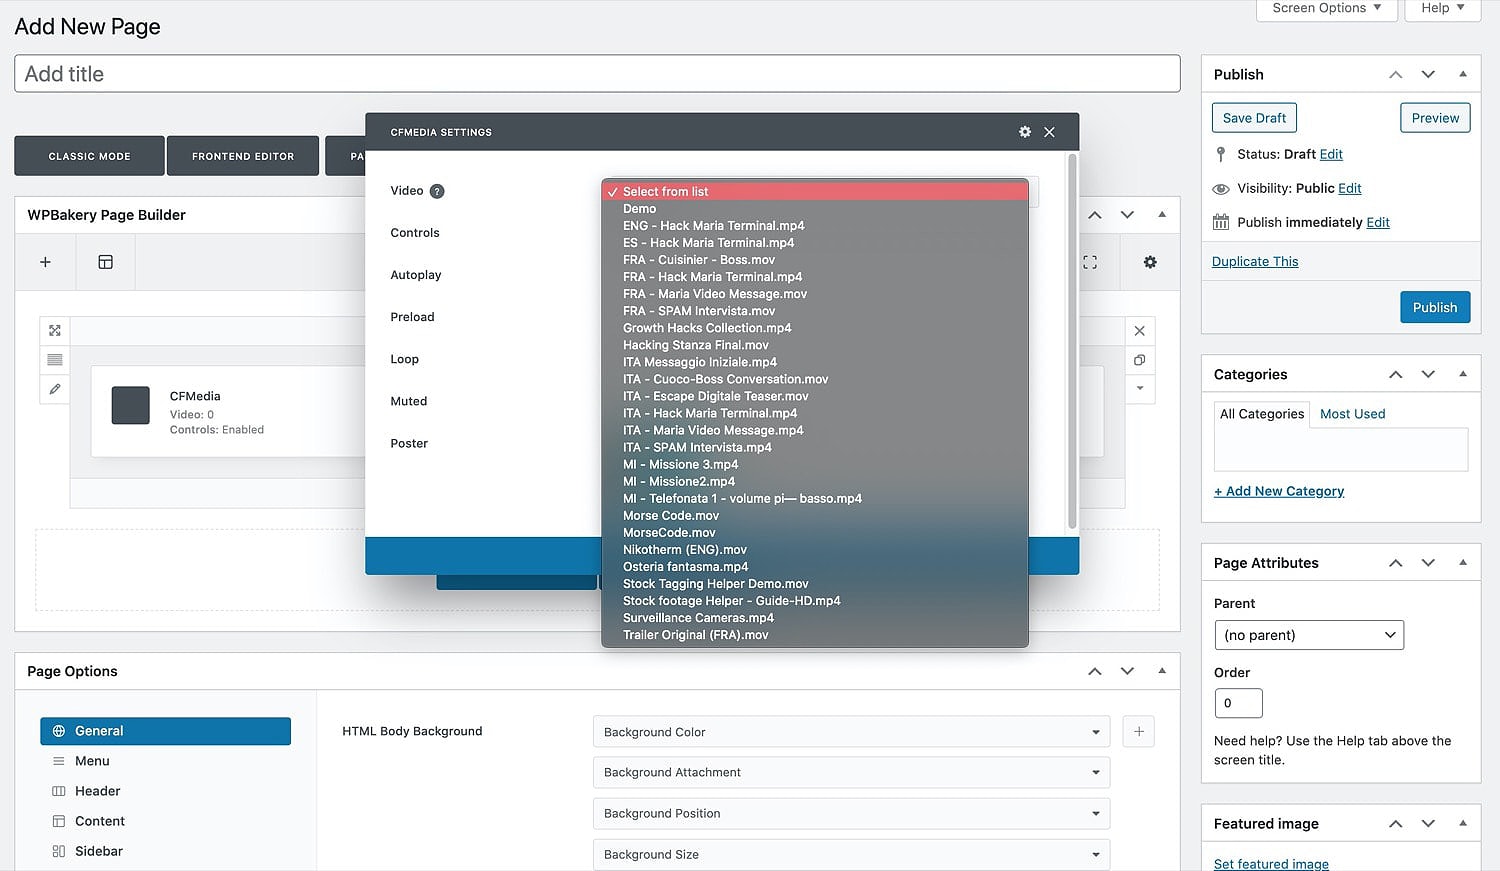Image resolution: width=1500 pixels, height=871 pixels.
Task: Click the CFMedia settings gear icon
Action: point(1025,132)
